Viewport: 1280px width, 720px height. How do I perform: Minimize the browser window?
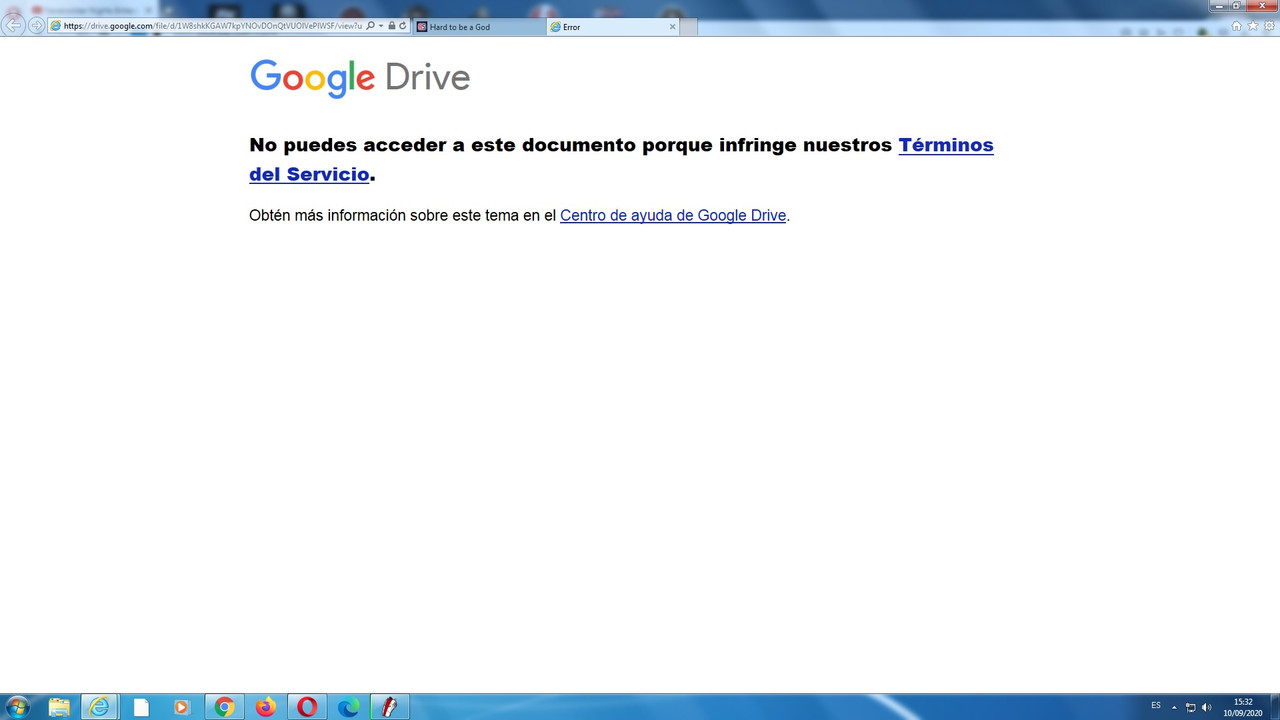1219,6
